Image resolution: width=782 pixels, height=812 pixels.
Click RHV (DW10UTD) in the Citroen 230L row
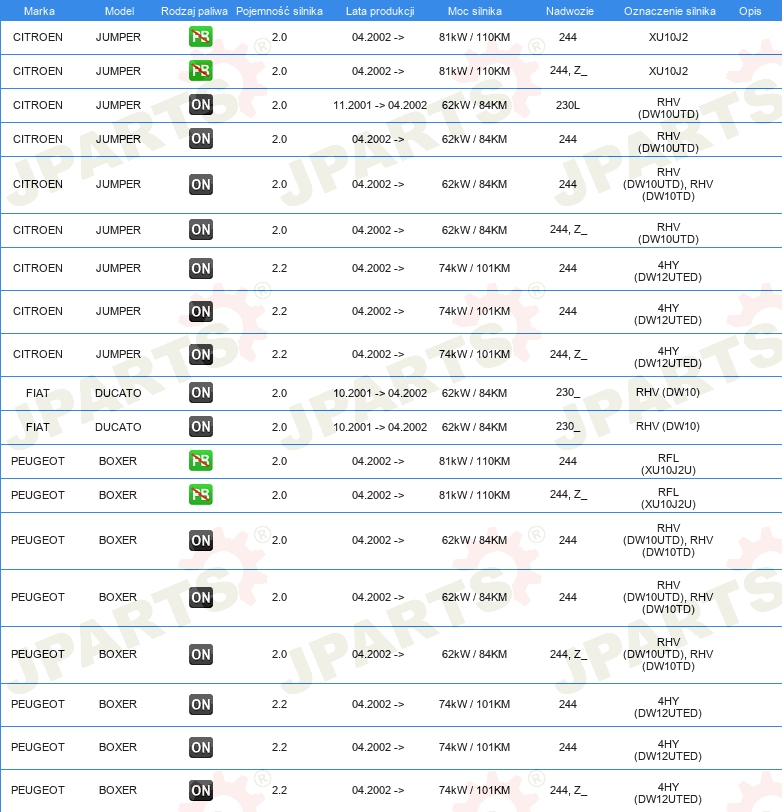pyautogui.click(x=668, y=108)
